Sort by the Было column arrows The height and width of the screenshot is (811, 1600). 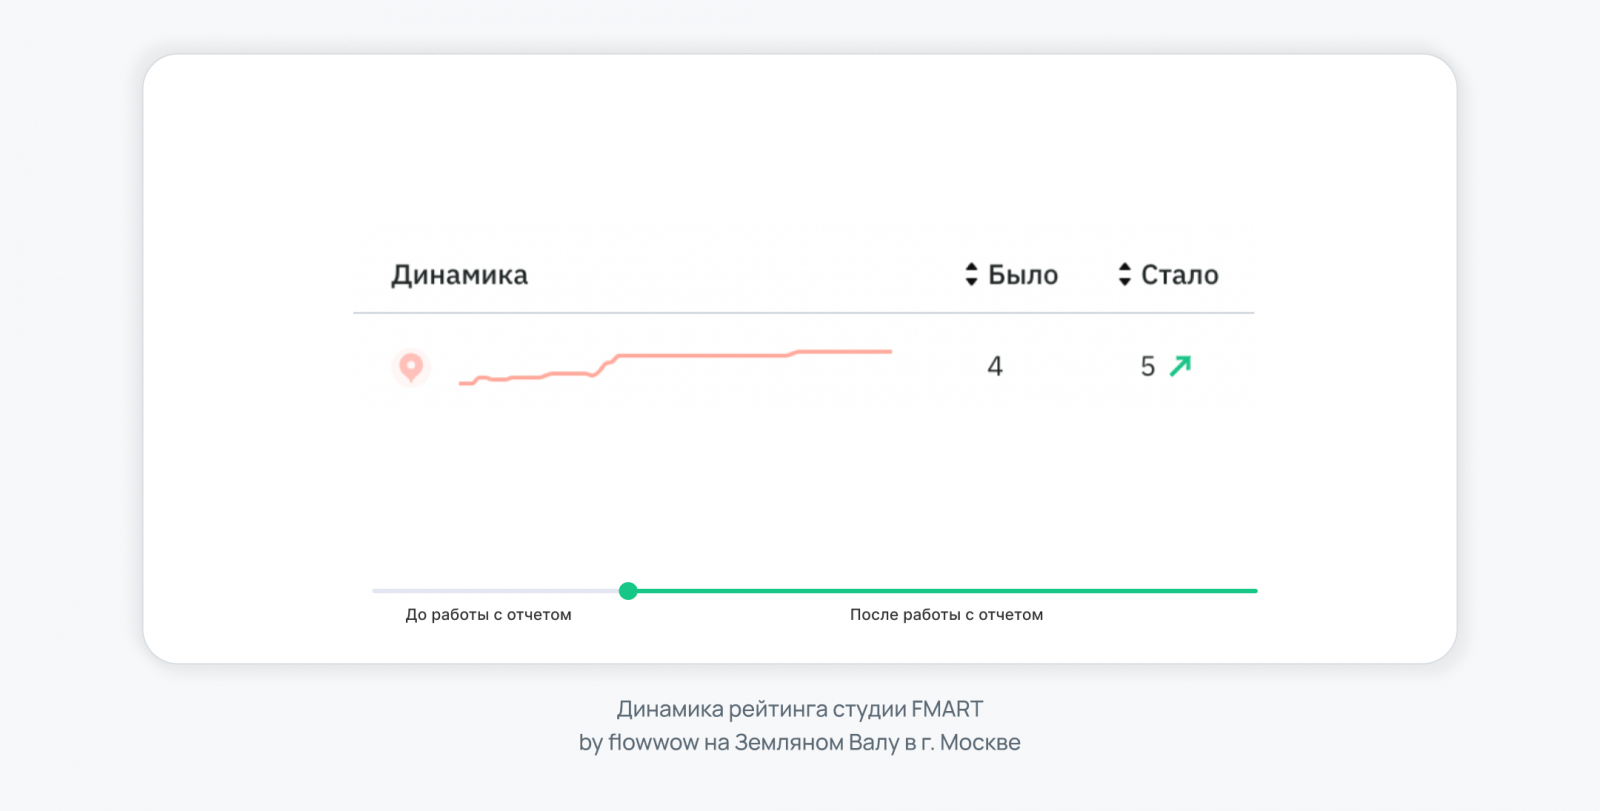pos(971,275)
